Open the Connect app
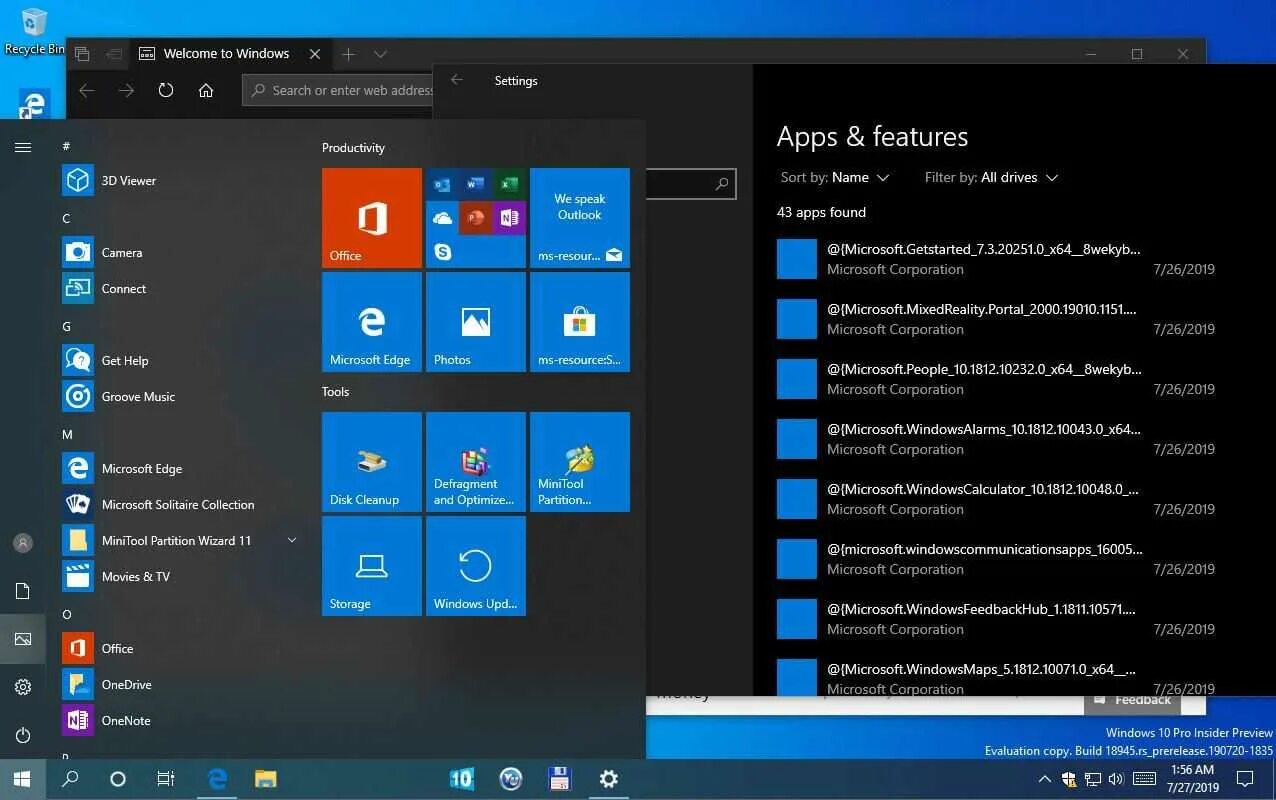The image size is (1276, 800). (180, 289)
